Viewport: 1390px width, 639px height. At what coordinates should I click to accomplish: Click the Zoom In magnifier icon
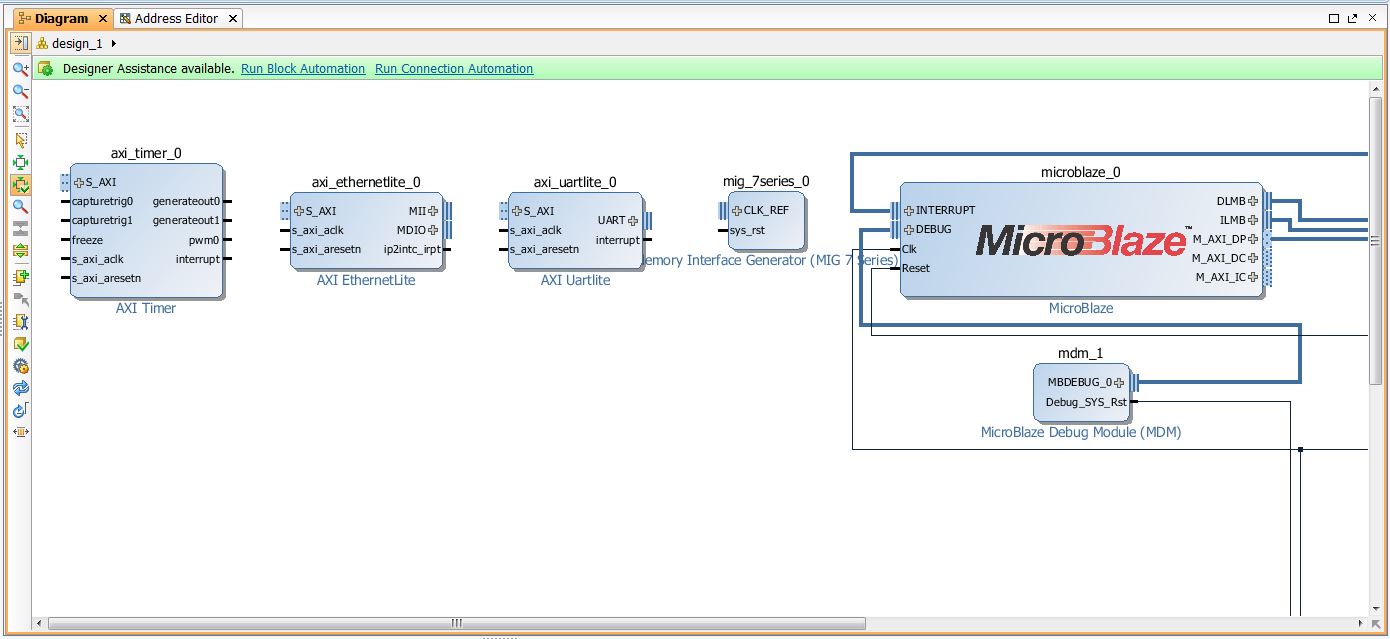[x=20, y=69]
